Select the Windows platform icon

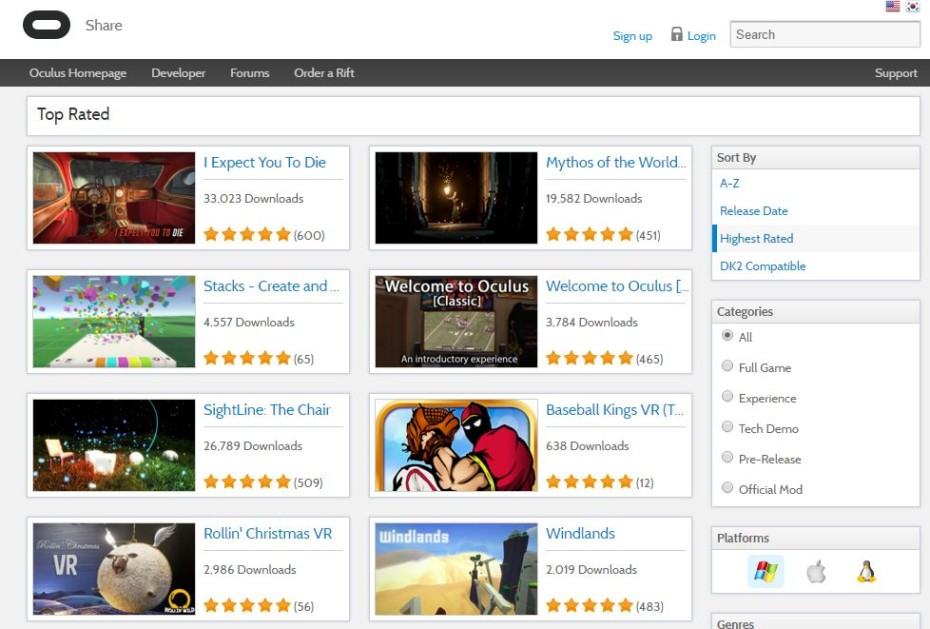pyautogui.click(x=765, y=572)
